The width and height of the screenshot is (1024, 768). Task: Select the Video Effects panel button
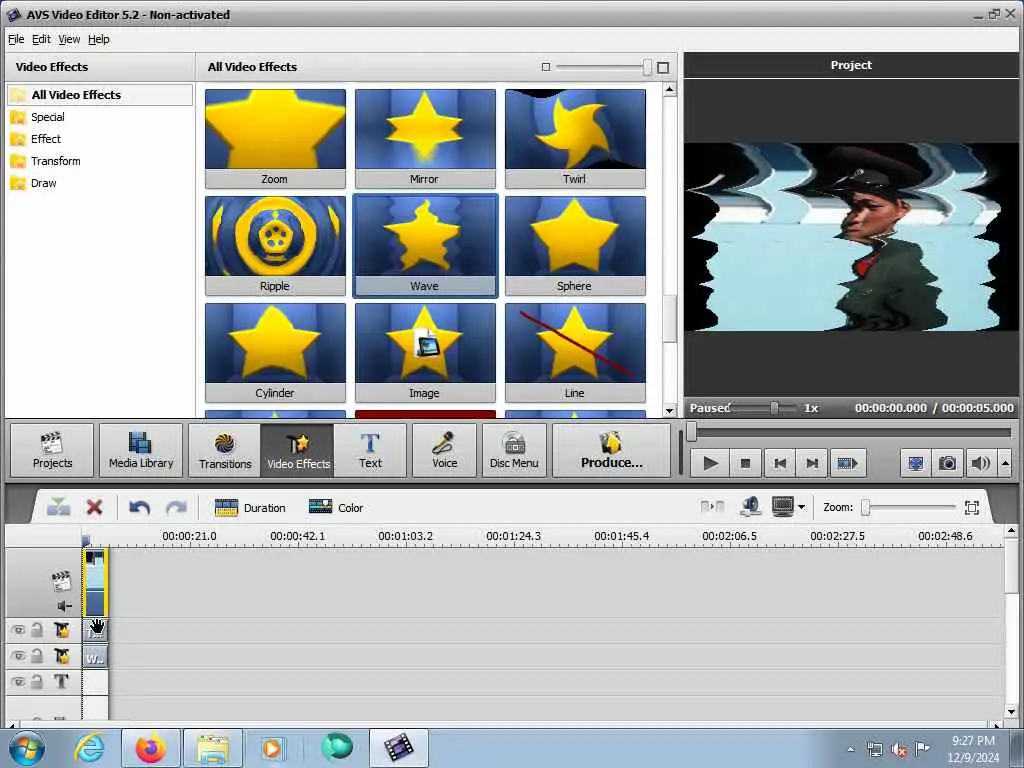click(298, 451)
